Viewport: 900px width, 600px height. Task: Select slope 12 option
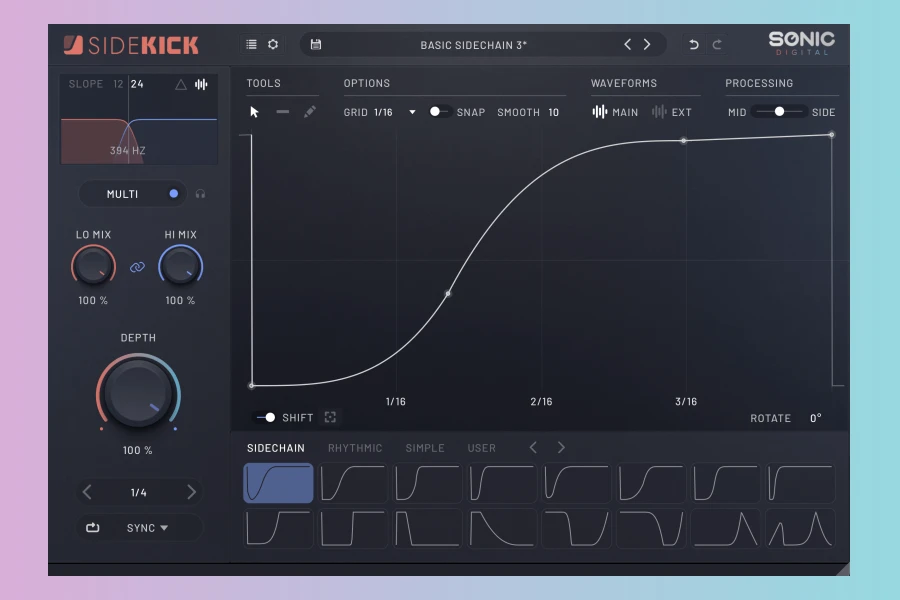(118, 84)
